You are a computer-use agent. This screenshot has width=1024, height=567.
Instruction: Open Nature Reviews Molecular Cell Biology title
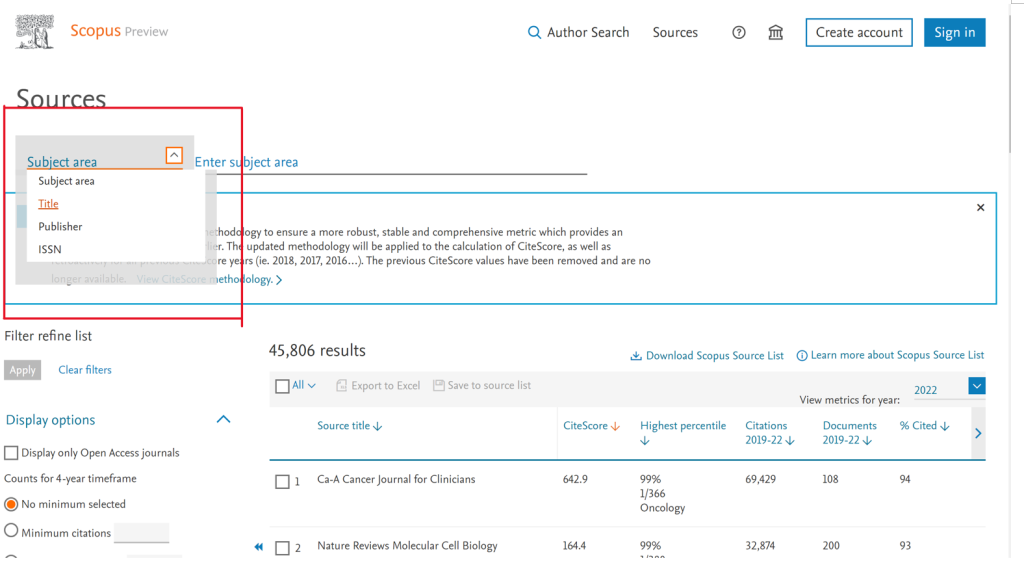point(408,546)
